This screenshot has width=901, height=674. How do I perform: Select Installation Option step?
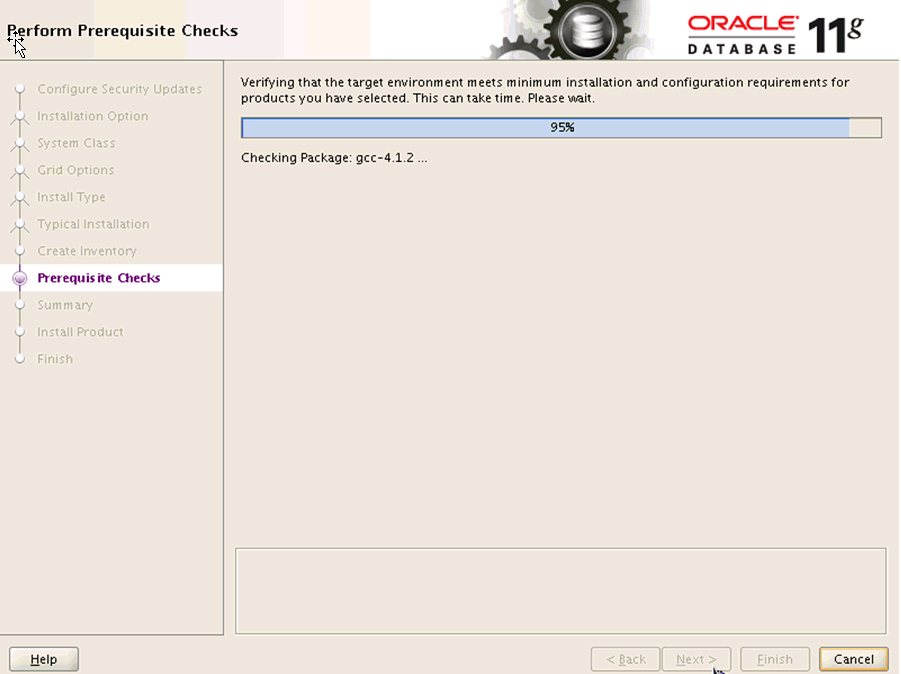point(93,116)
